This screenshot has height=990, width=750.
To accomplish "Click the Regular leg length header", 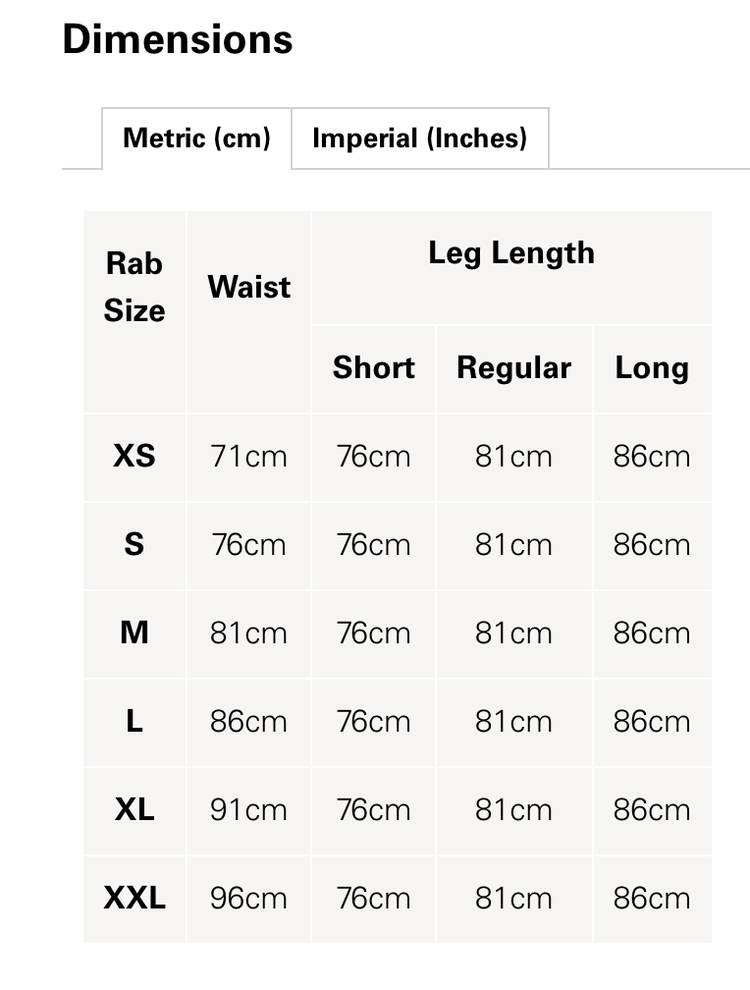I will [x=513, y=367].
